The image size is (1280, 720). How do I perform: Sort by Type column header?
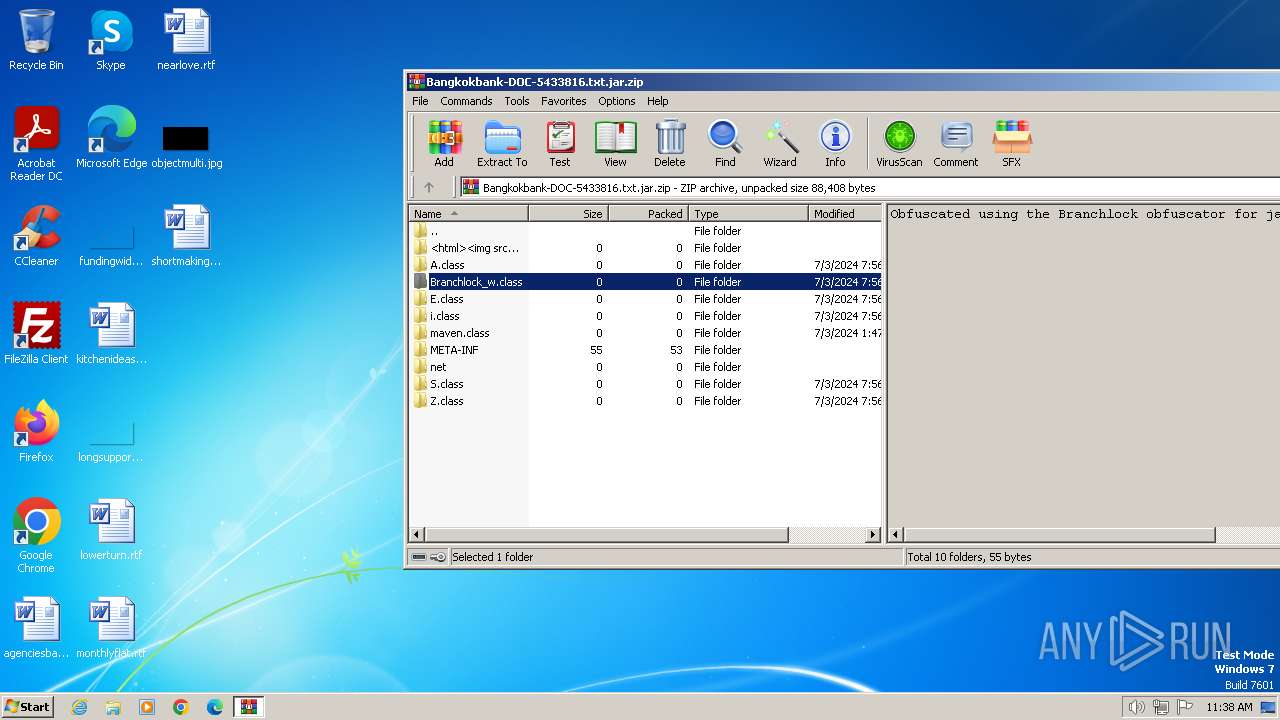click(748, 214)
